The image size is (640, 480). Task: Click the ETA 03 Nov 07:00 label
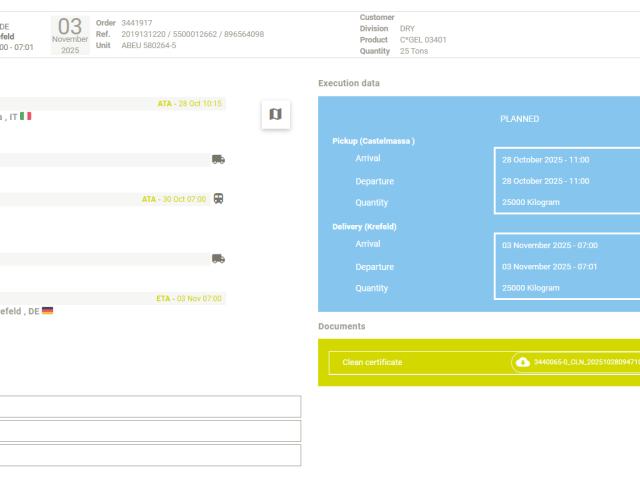(x=189, y=298)
